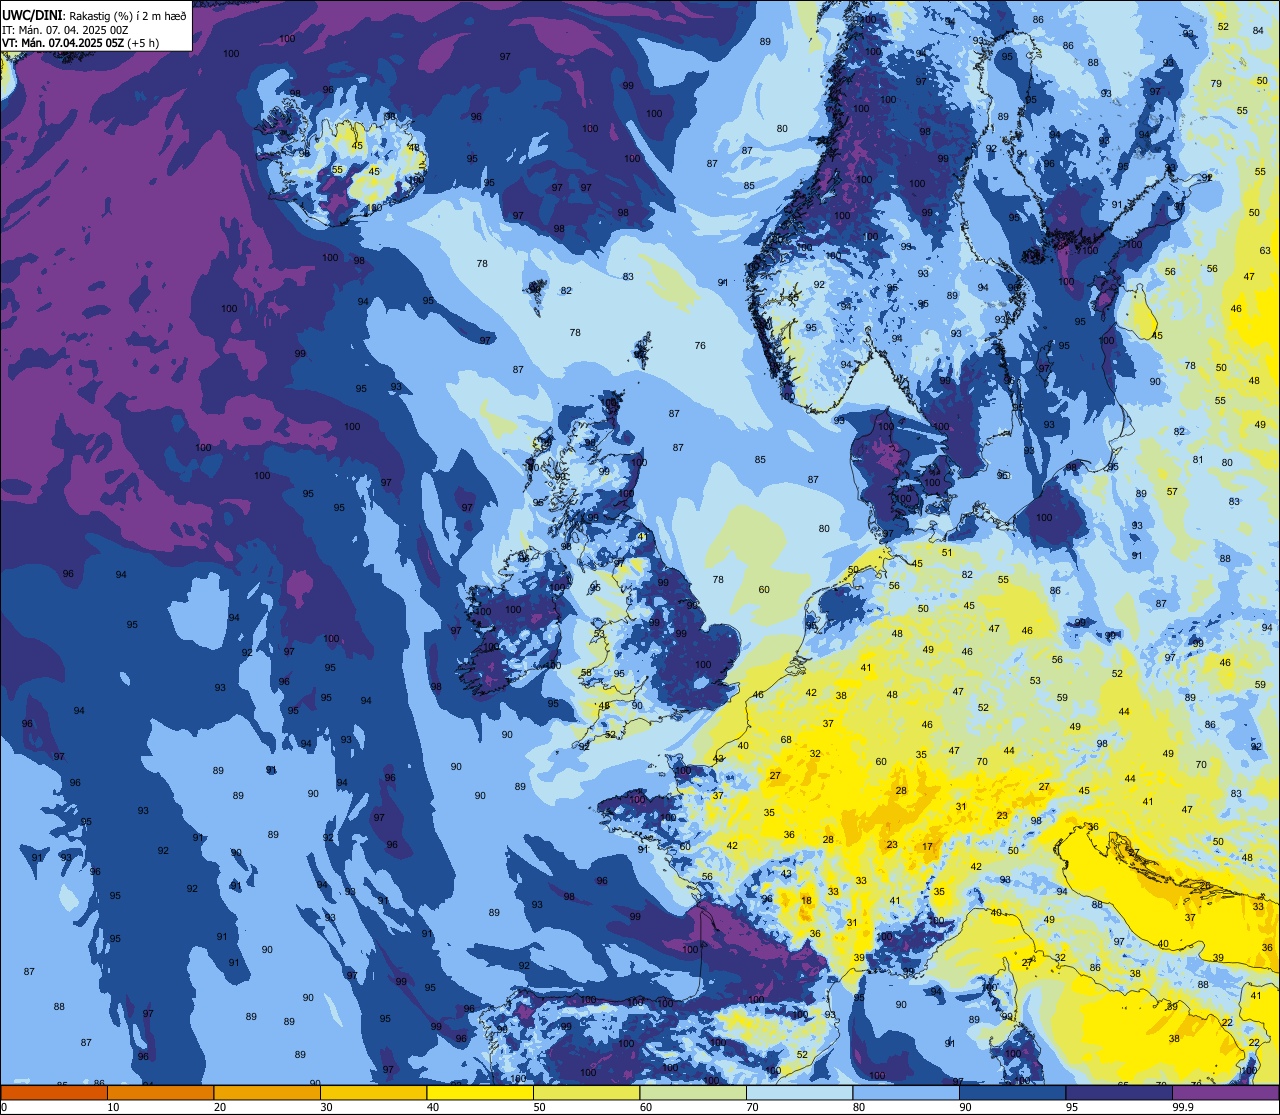Click the 'IT: Mán. 07. 04. 2025 00Z' line
The width and height of the screenshot is (1280, 1115).
65,30
